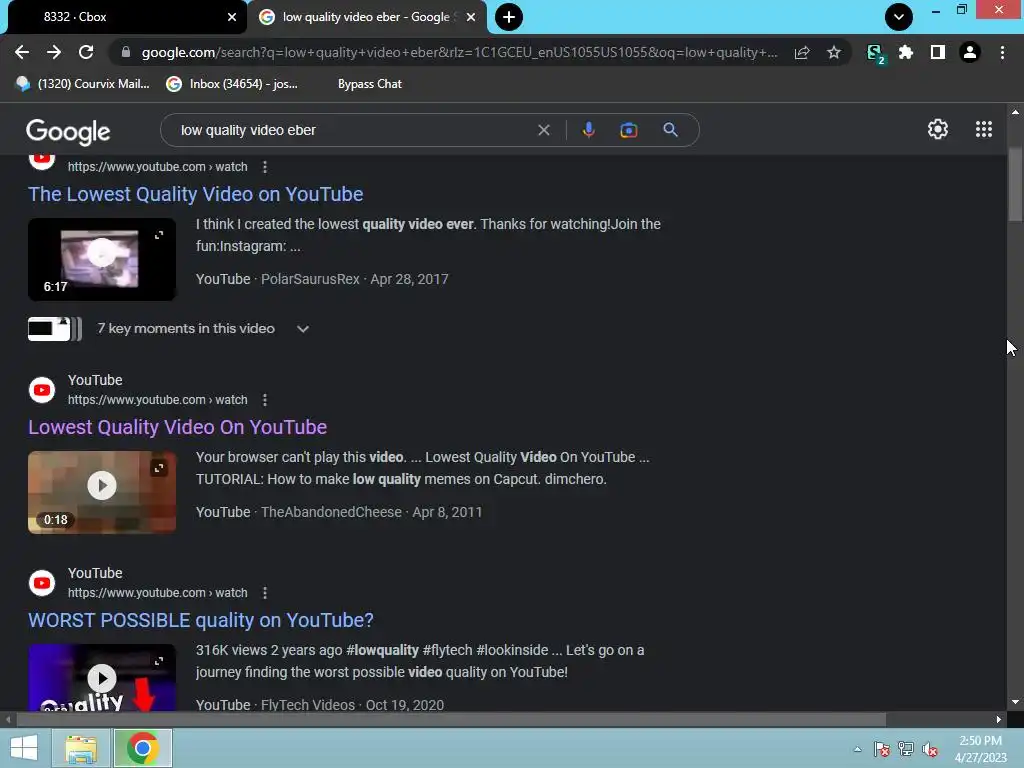Open the Windows Start menu
The image size is (1024, 768).
24,748
